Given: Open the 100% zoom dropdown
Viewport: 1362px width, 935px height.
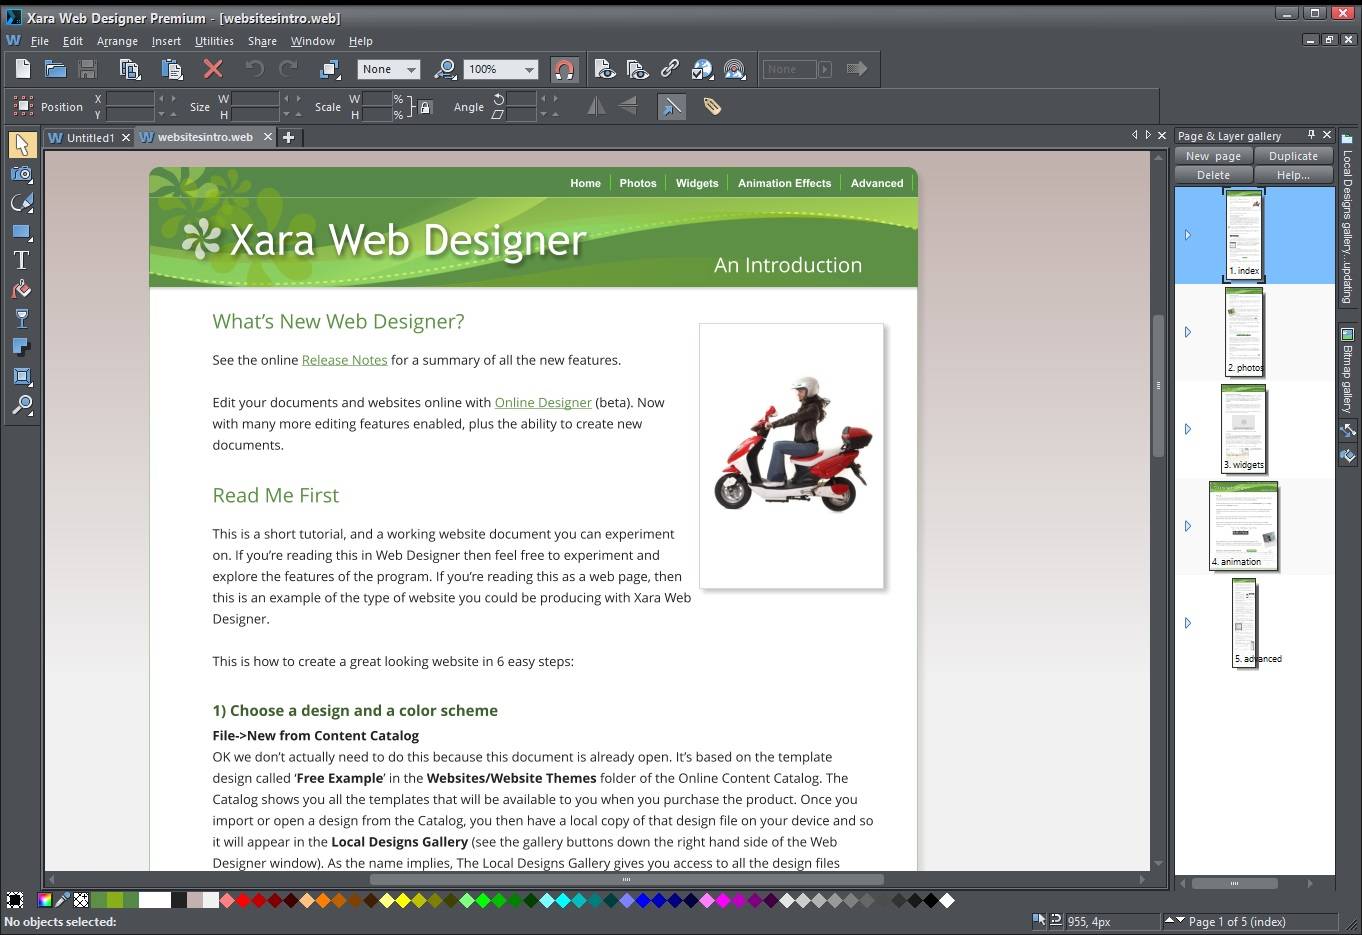Looking at the screenshot, I should [x=529, y=69].
